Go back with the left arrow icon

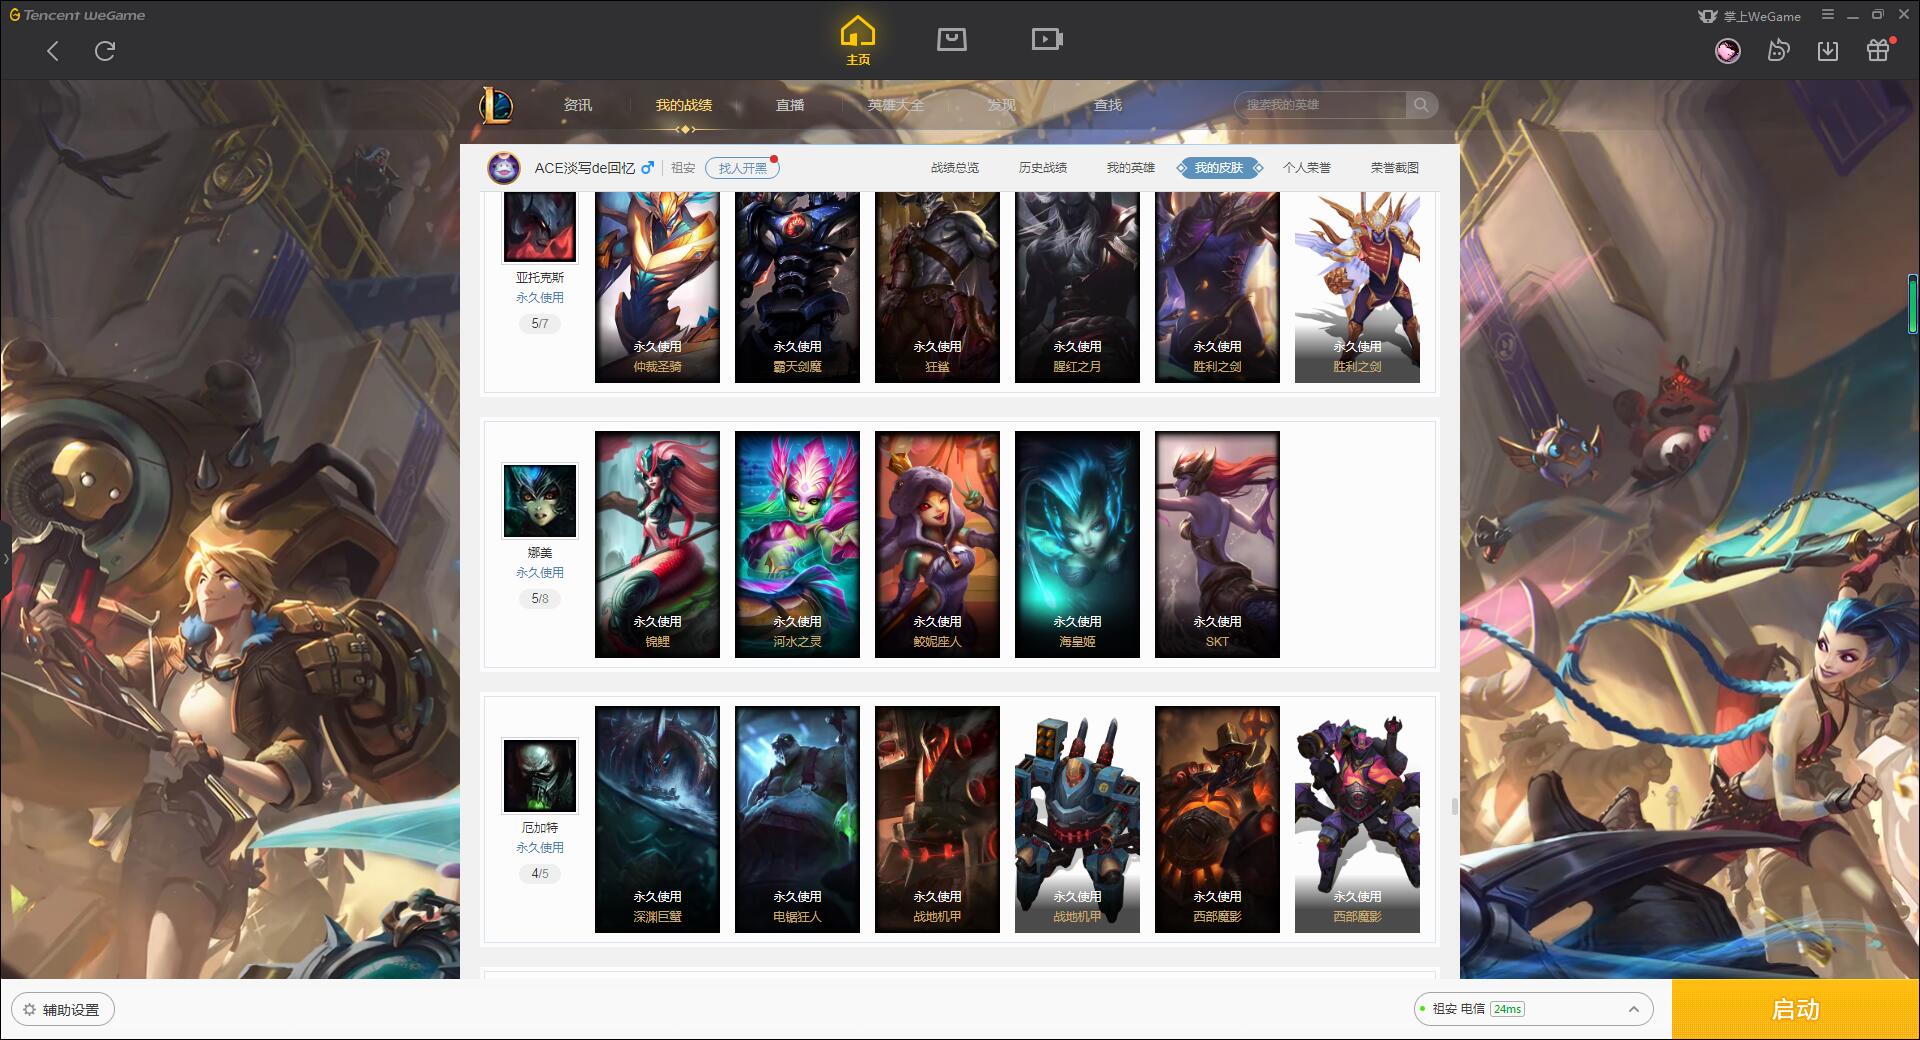coord(53,51)
